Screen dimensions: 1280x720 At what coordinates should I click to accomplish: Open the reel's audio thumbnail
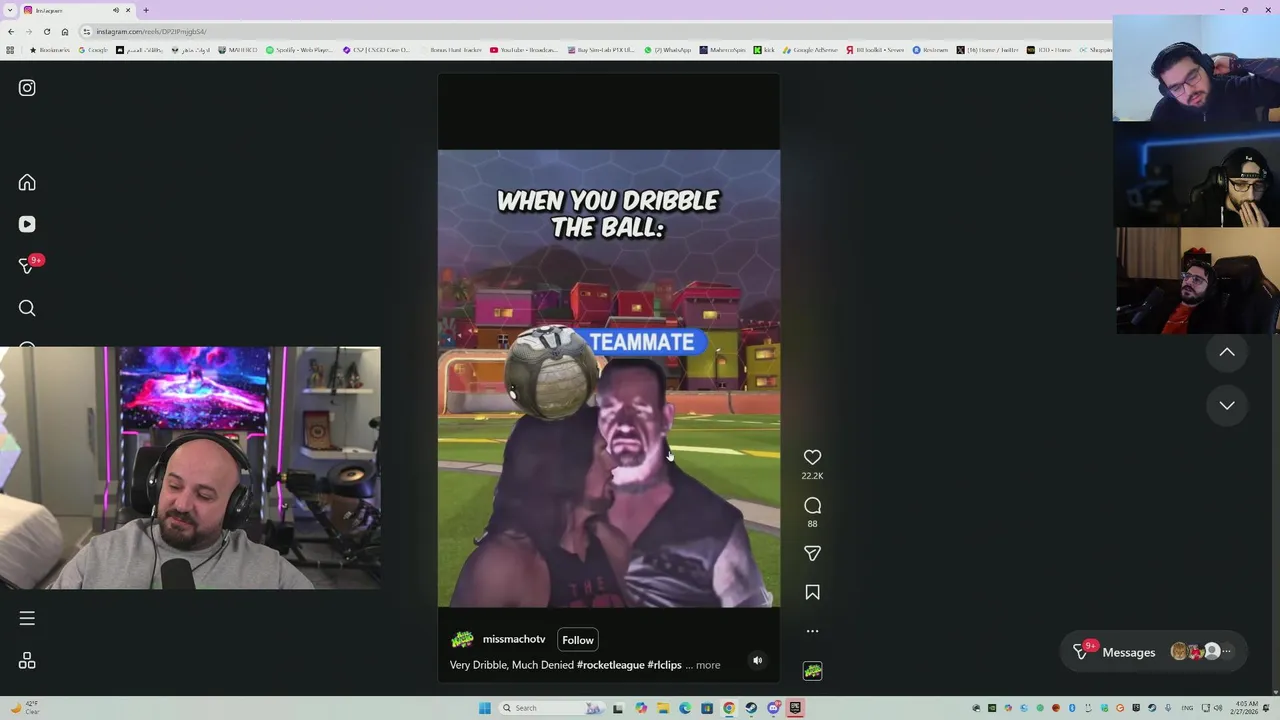coord(812,671)
